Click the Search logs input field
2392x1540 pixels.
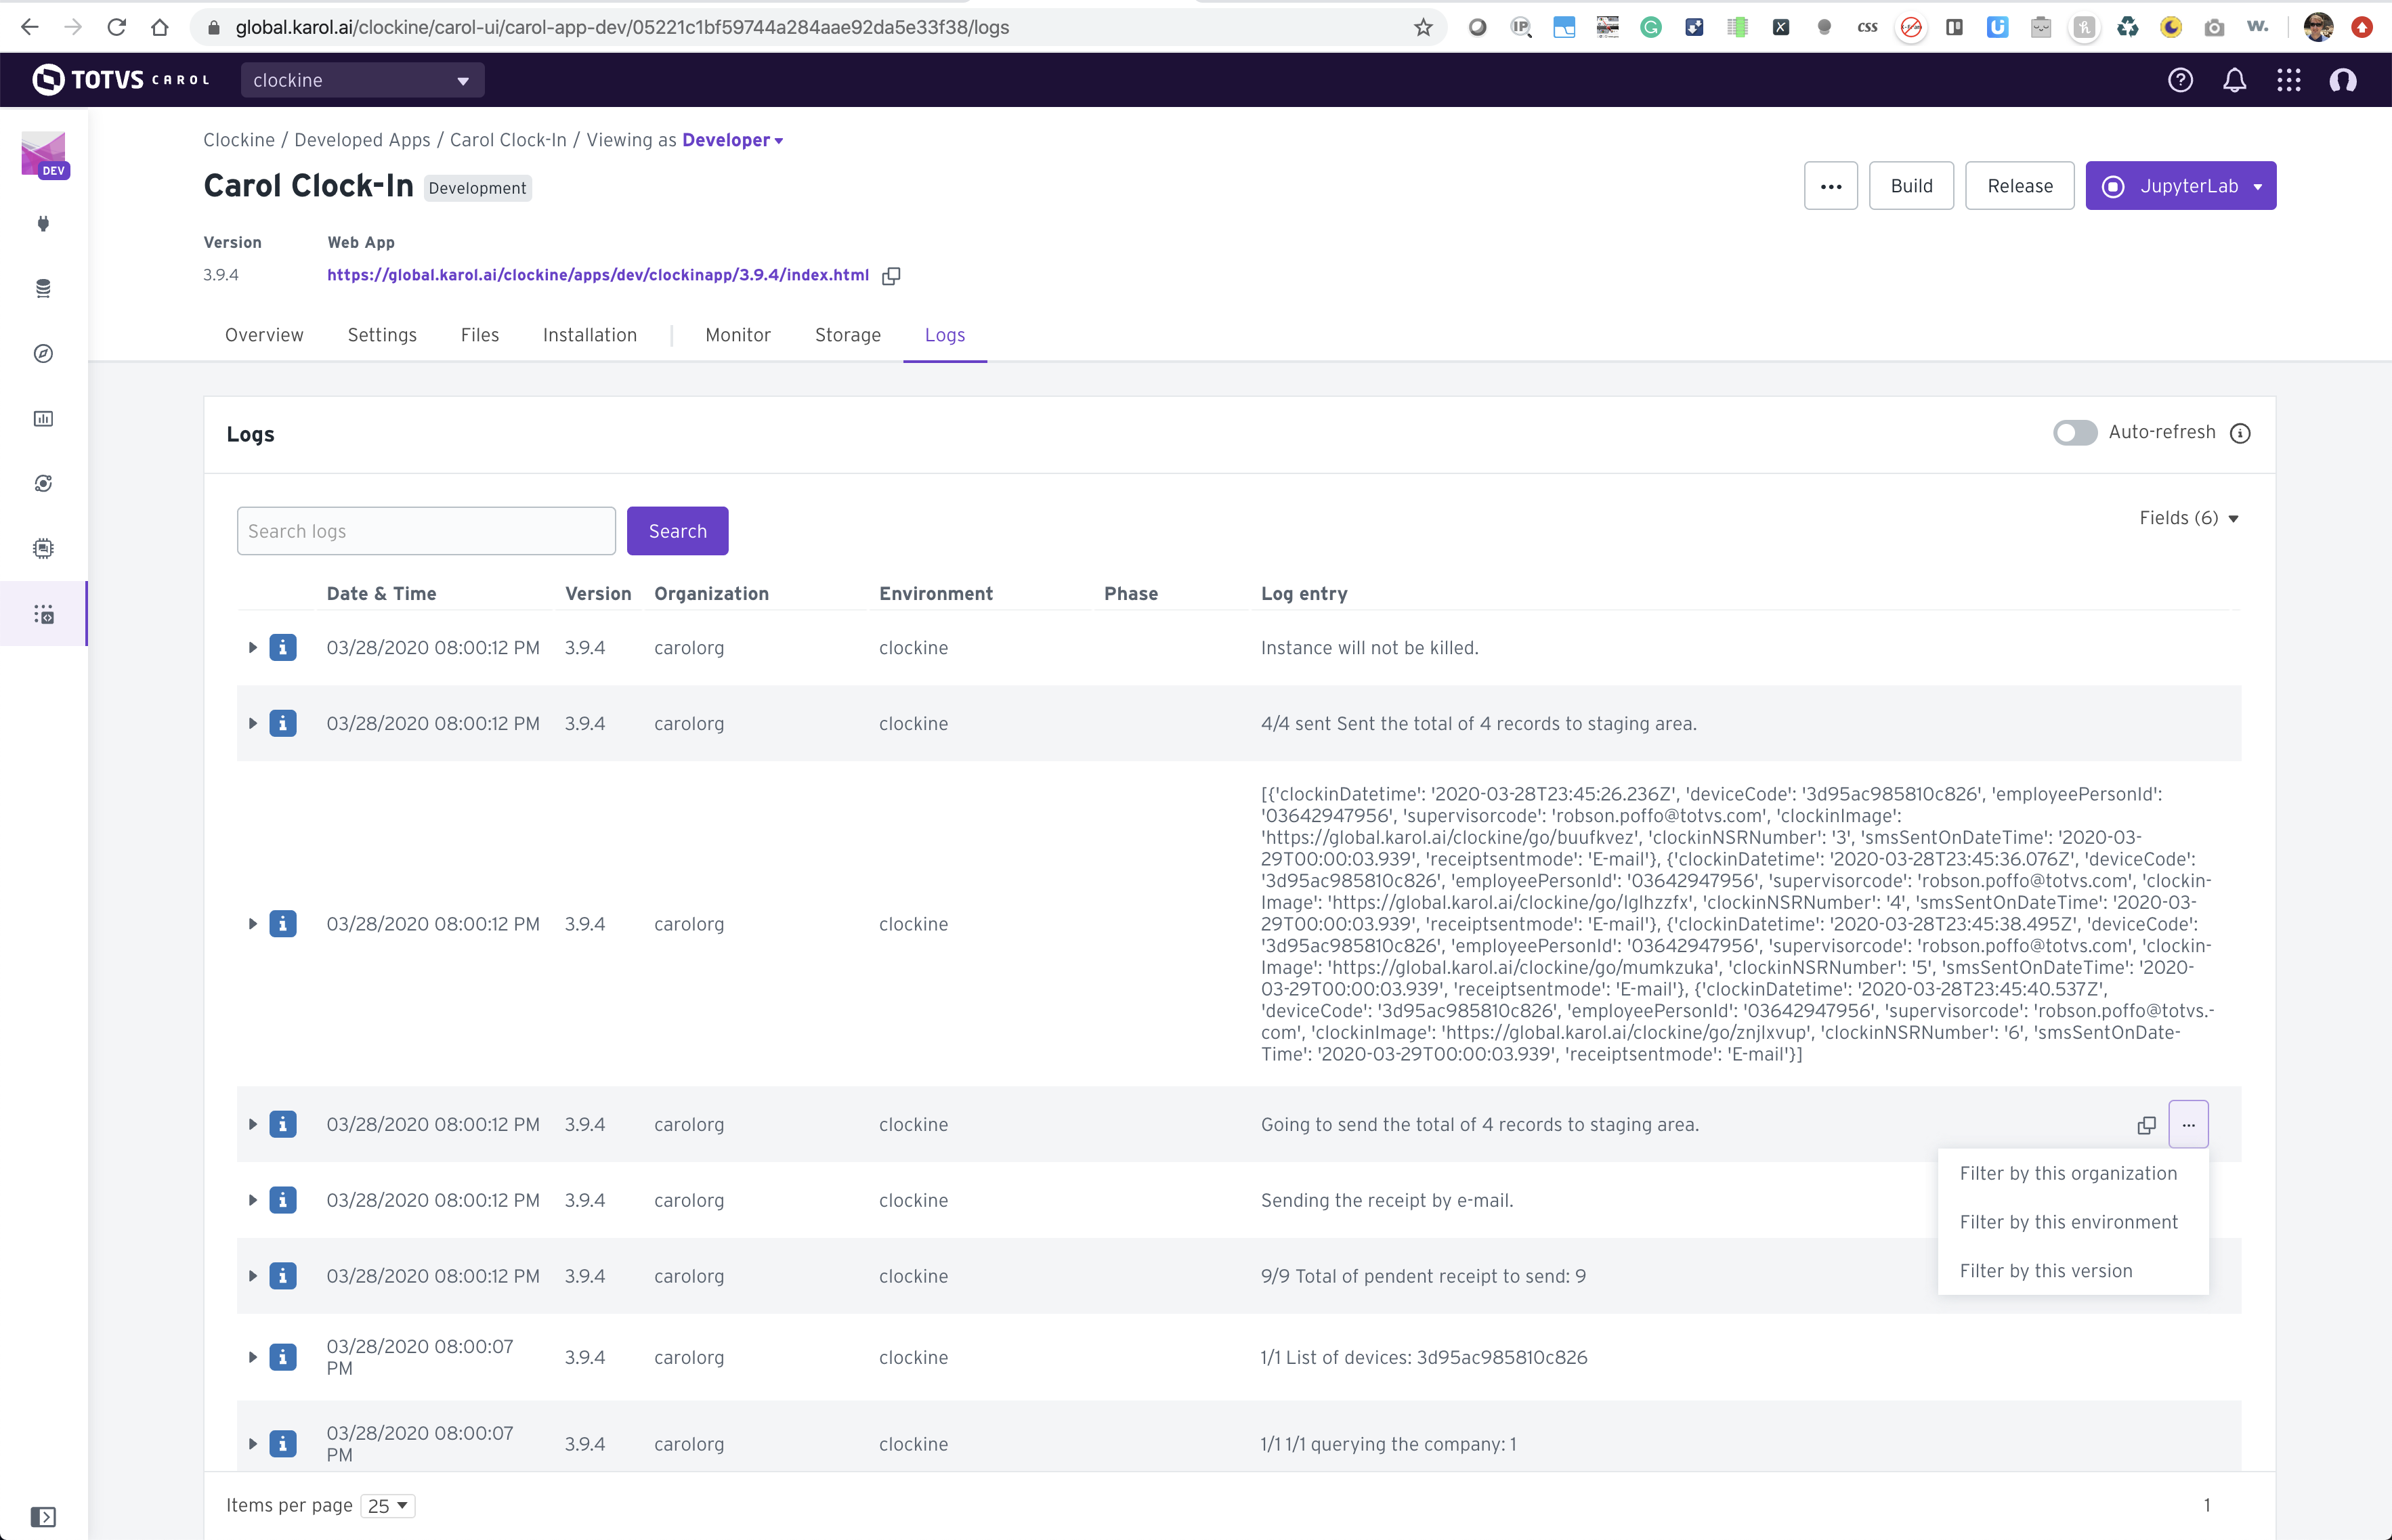426,531
